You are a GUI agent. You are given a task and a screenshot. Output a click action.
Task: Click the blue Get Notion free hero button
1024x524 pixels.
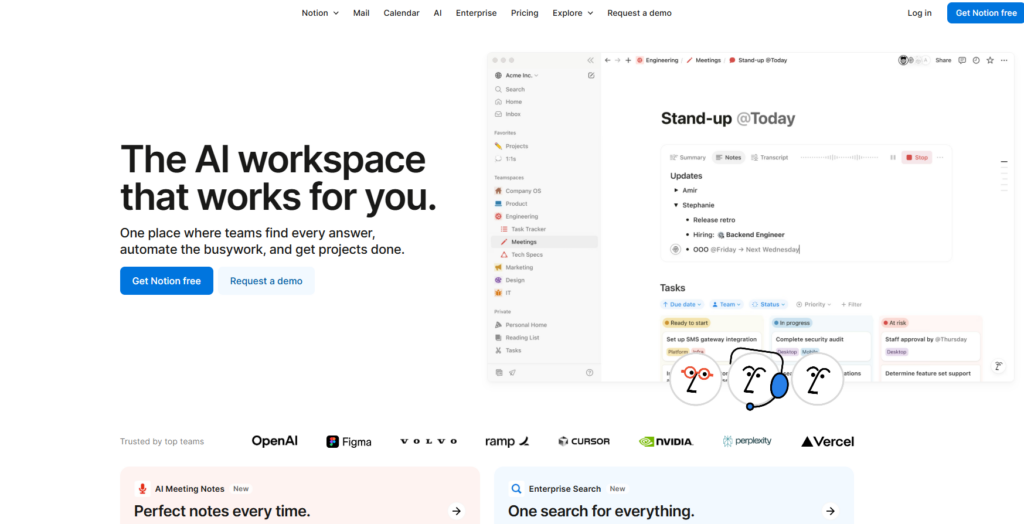[x=166, y=281]
